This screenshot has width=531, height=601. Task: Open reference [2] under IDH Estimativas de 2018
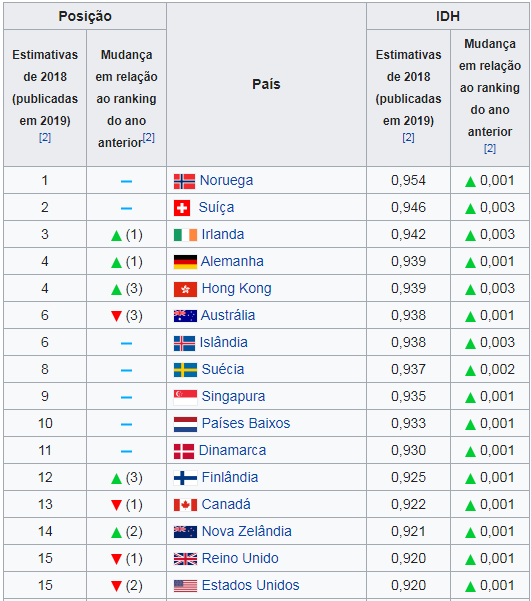[408, 137]
